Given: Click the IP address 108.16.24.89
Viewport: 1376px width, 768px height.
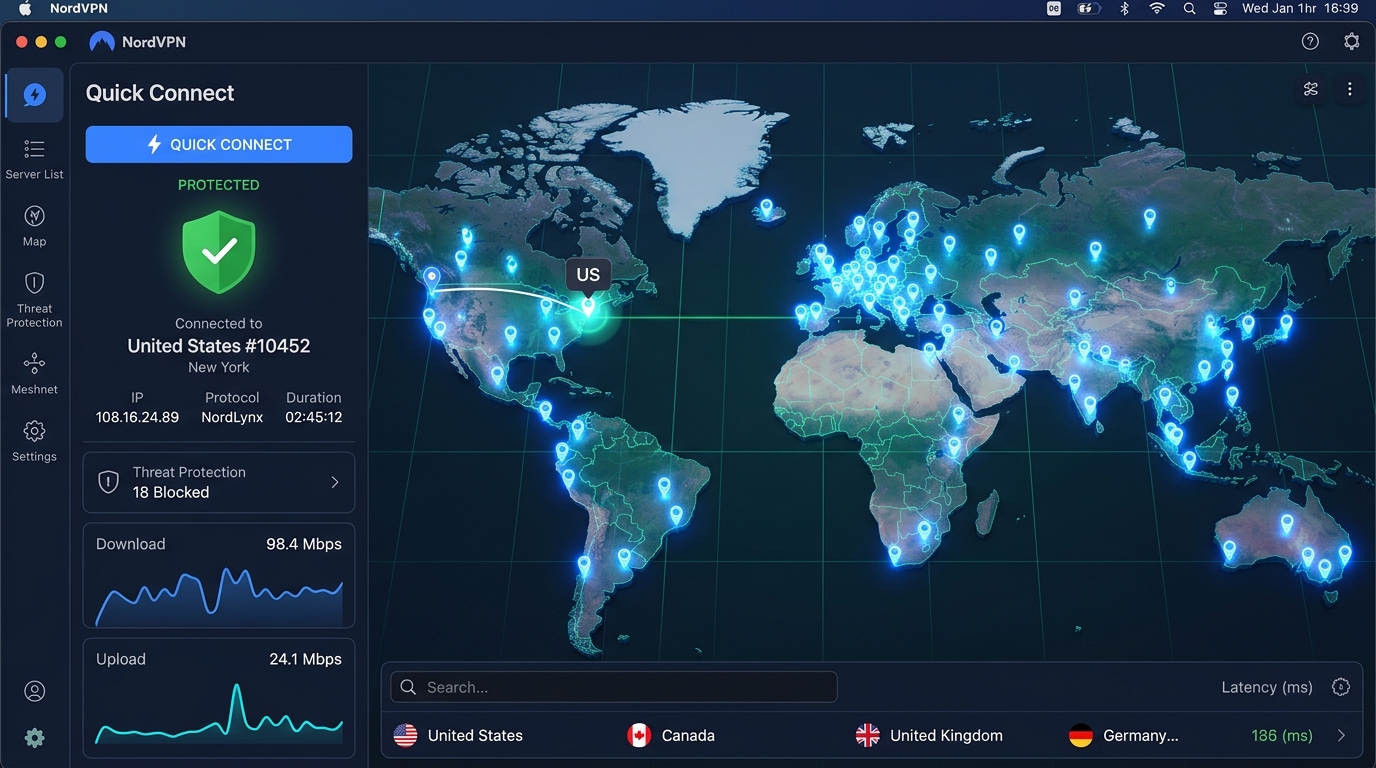Looking at the screenshot, I should (137, 417).
